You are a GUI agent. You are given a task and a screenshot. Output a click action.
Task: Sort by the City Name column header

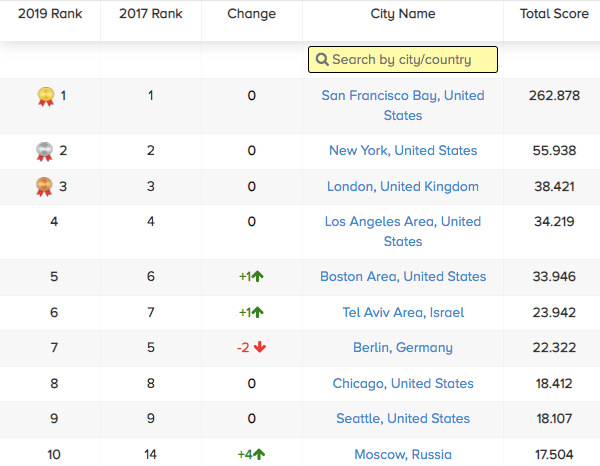click(x=402, y=15)
